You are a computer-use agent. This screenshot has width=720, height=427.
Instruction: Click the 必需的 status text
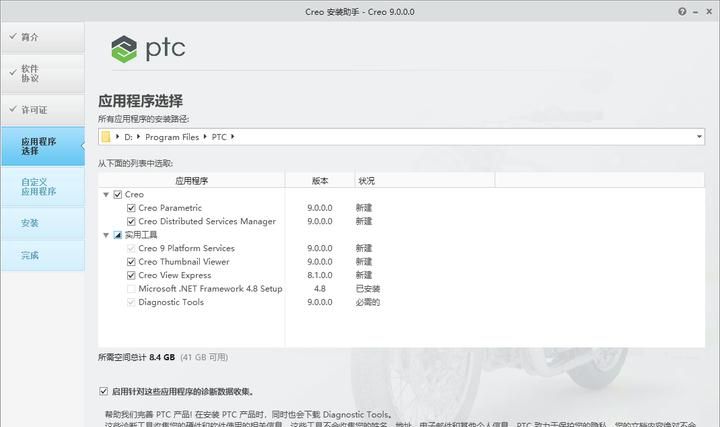click(368, 302)
